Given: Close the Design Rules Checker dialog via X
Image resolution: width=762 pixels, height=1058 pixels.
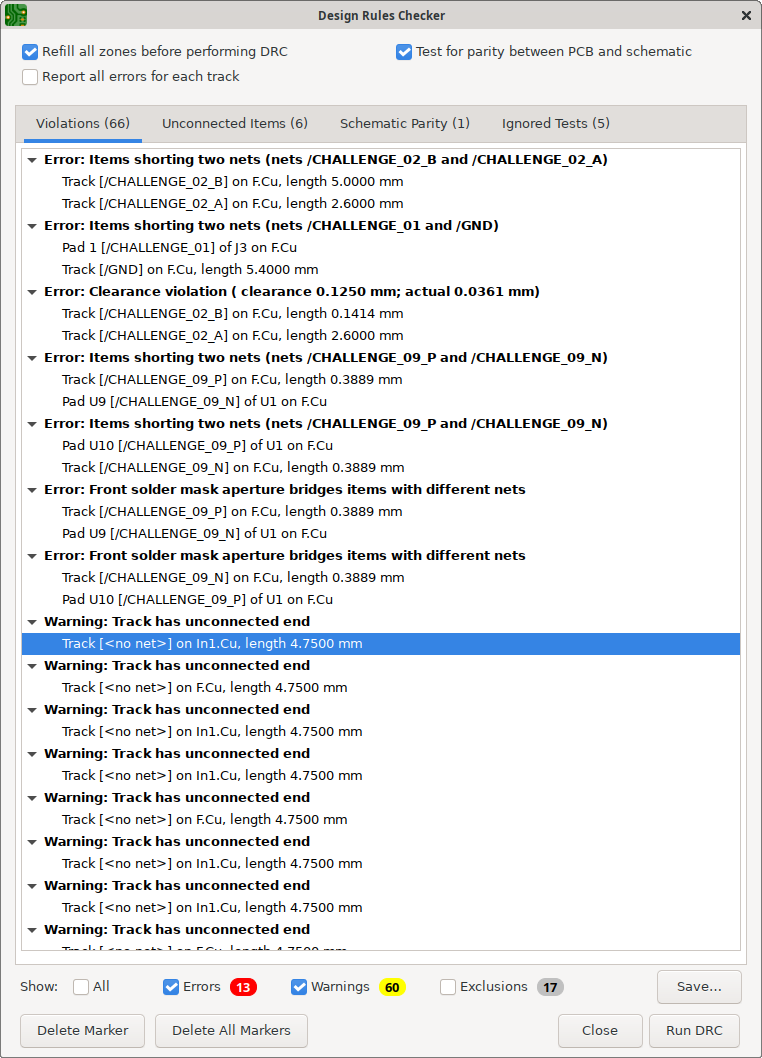Looking at the screenshot, I should 746,15.
